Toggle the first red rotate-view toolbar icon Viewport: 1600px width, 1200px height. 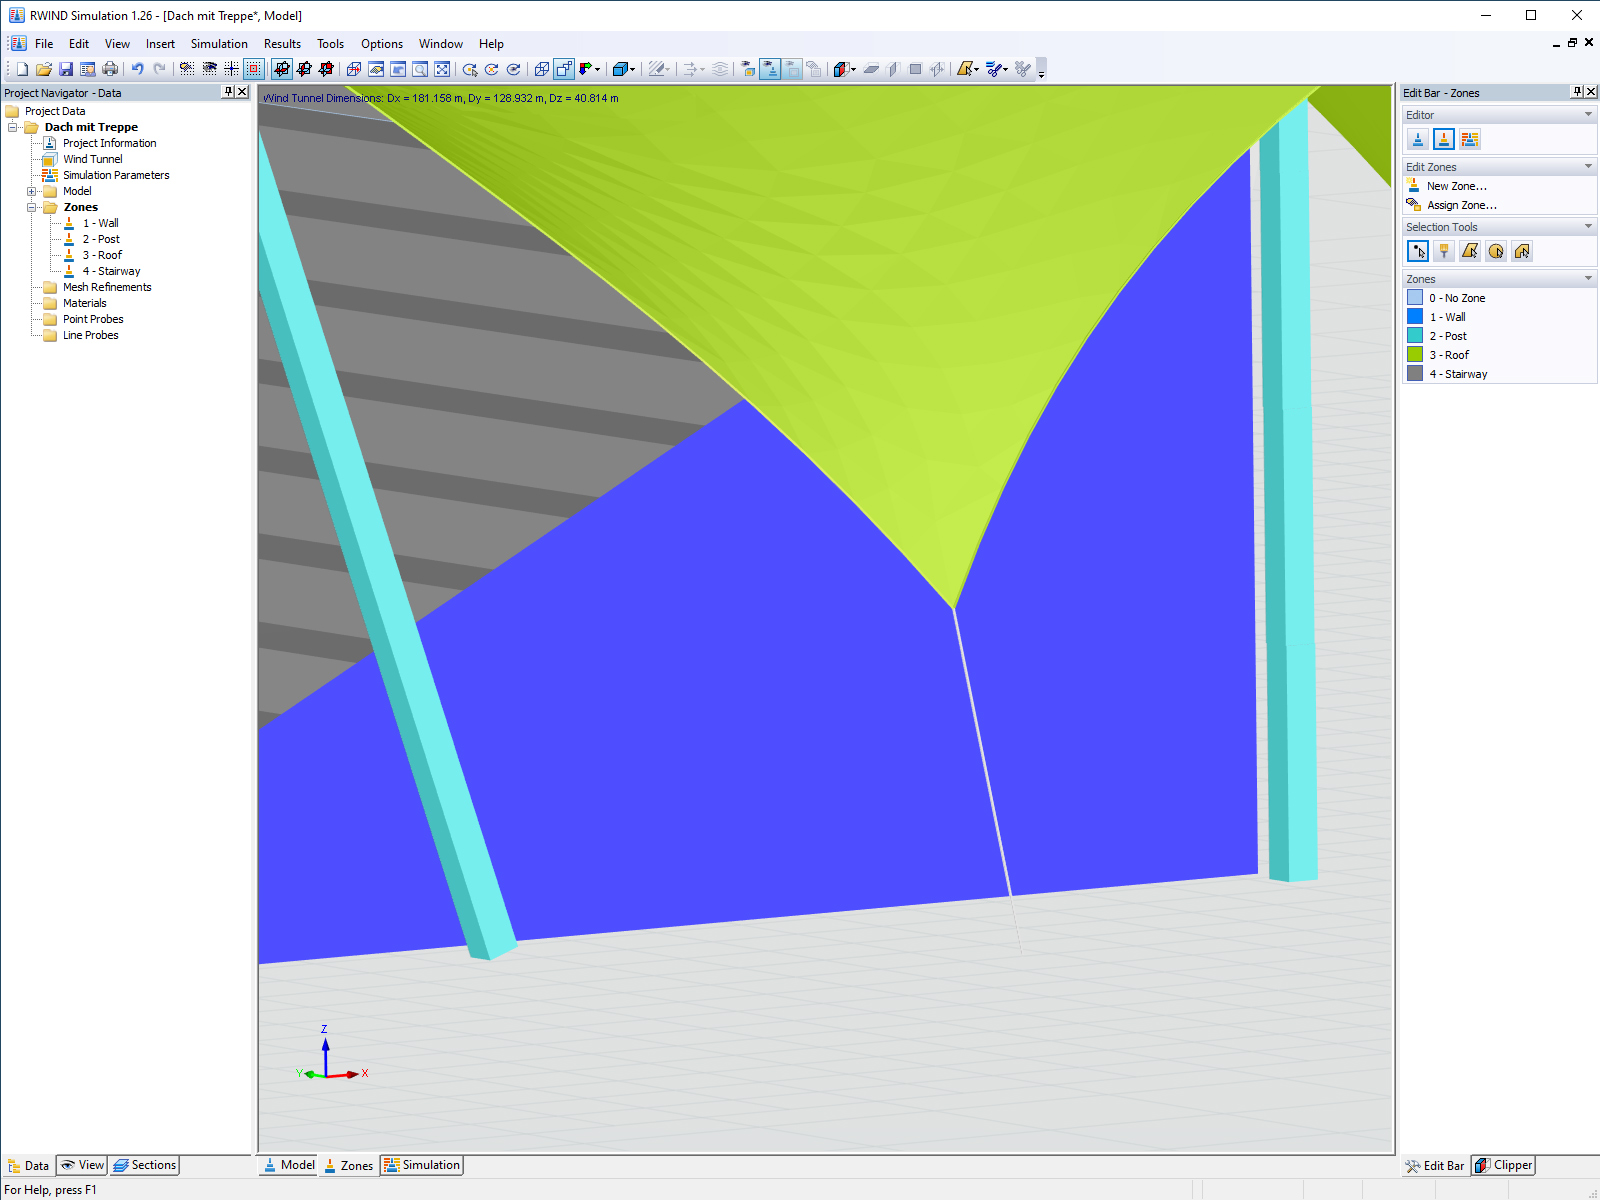(281, 69)
